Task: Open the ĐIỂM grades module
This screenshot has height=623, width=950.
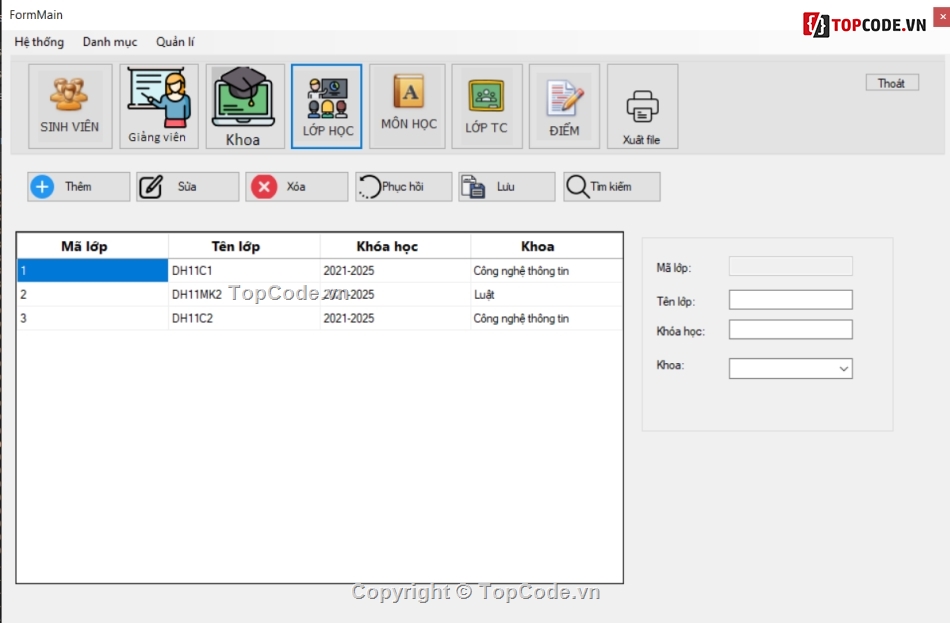Action: click(x=564, y=107)
